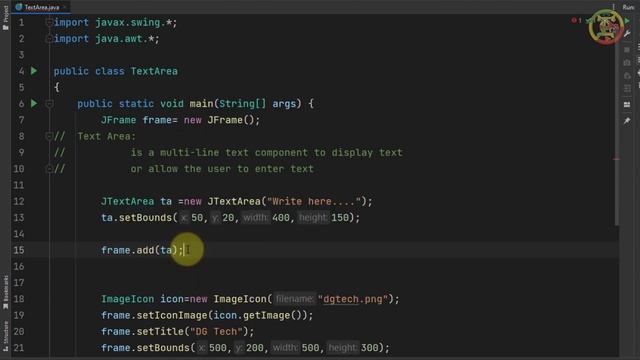Open the Run tool window label
Image resolution: width=640 pixels, height=360 pixels.
point(628,7)
